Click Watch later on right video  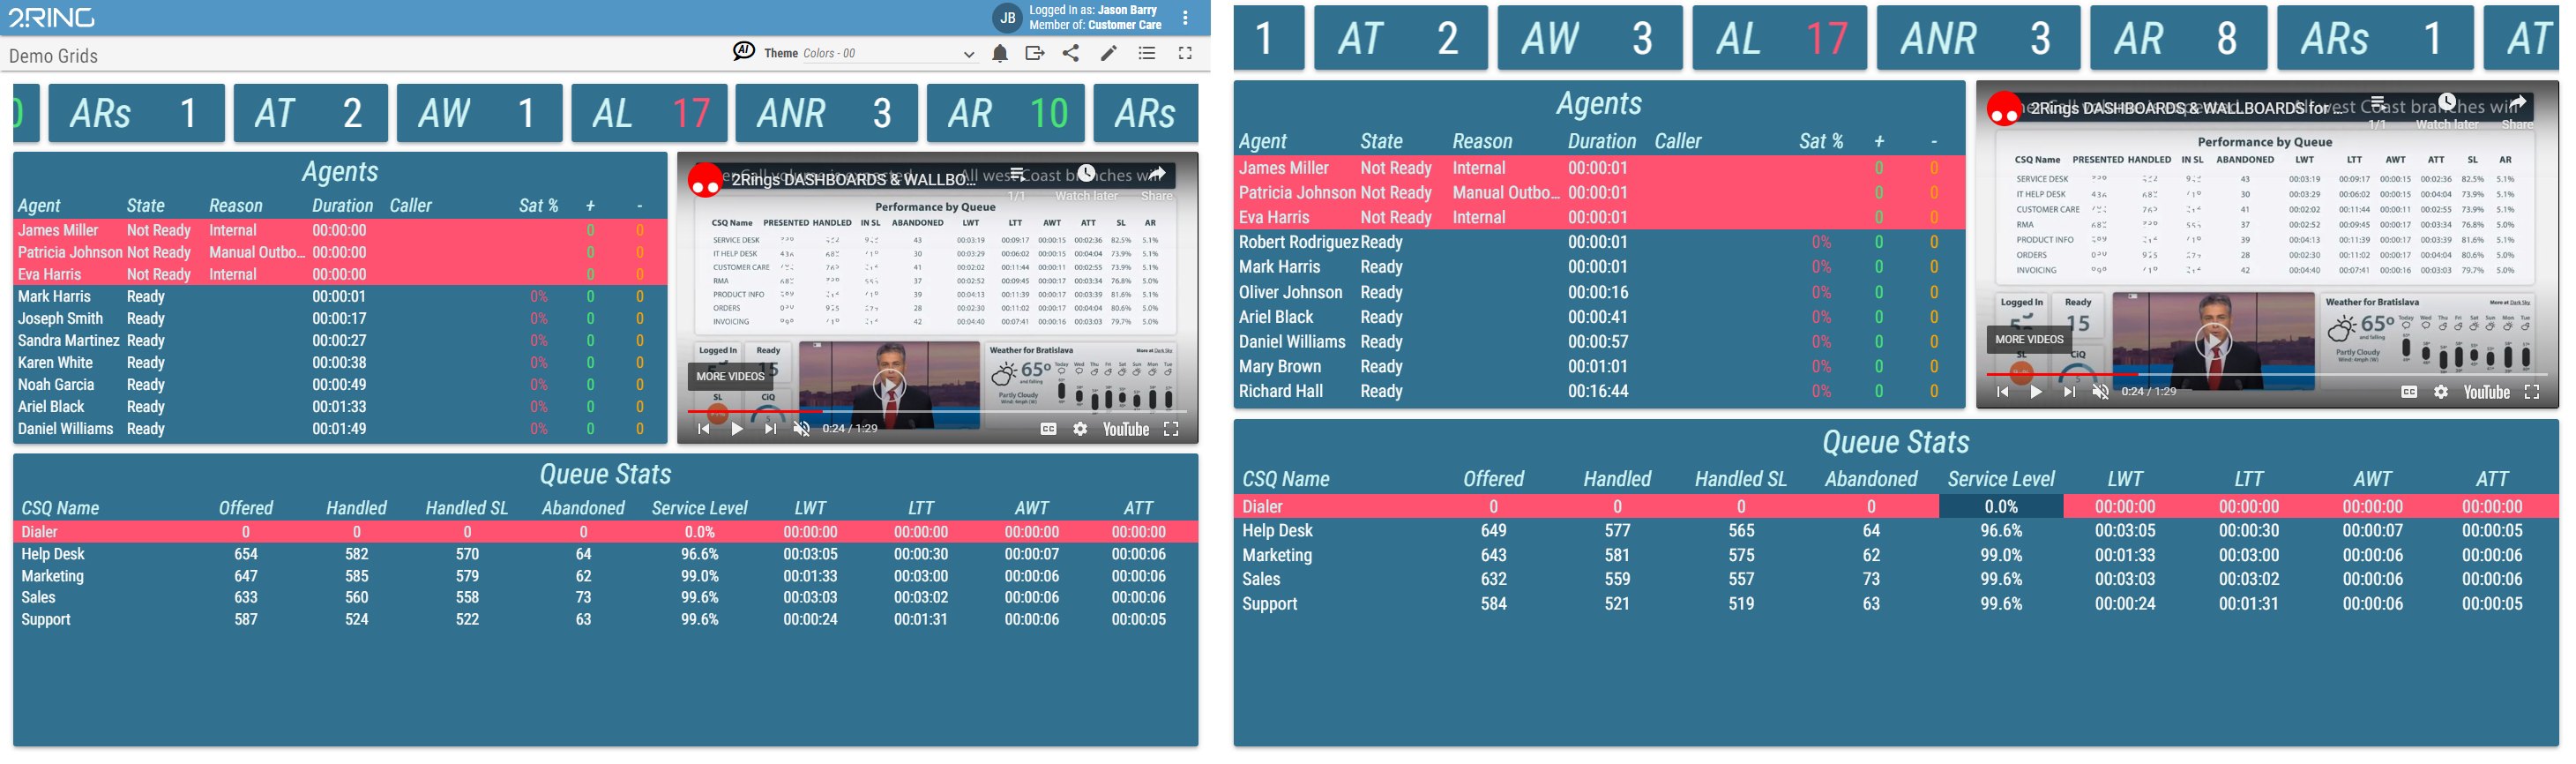pos(2446,110)
